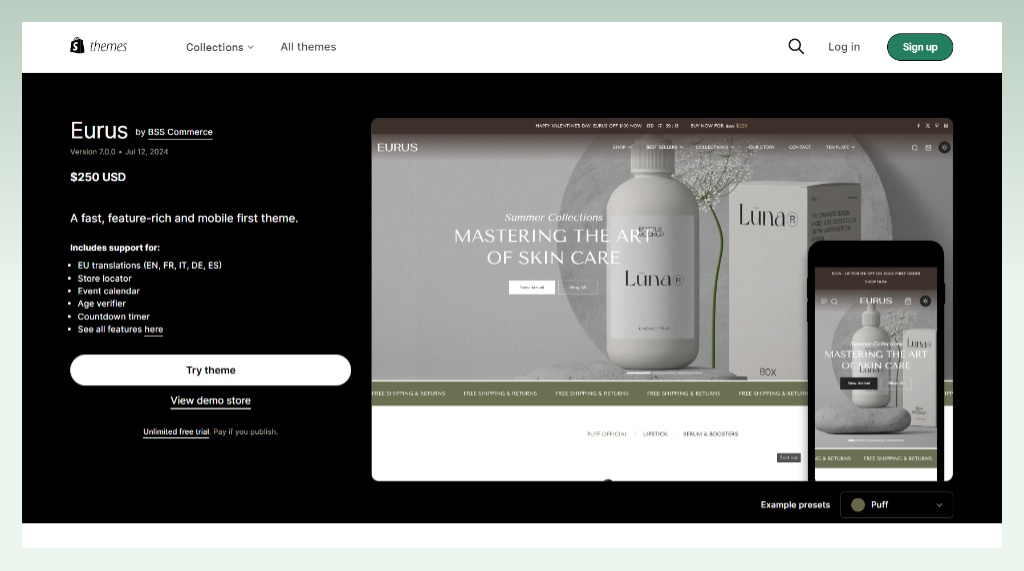Expand the Collections menu
This screenshot has height=571, width=1024.
tap(220, 47)
